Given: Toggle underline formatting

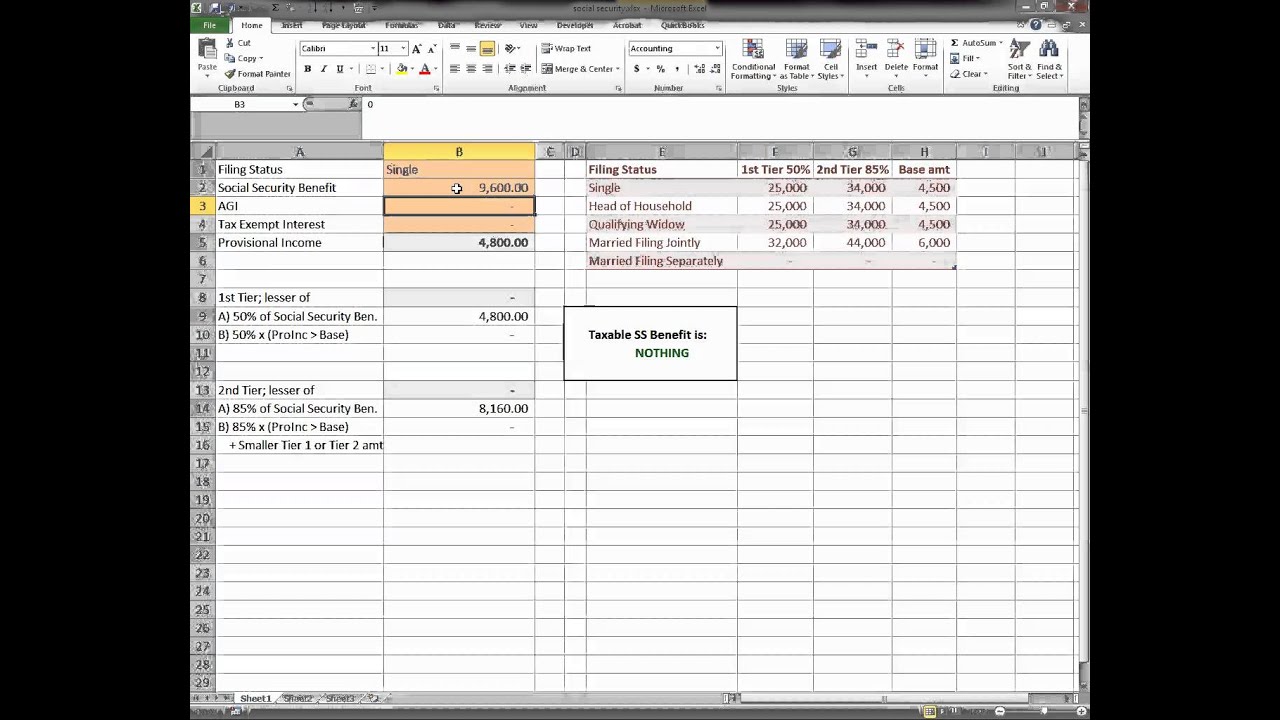Looking at the screenshot, I should [x=339, y=69].
